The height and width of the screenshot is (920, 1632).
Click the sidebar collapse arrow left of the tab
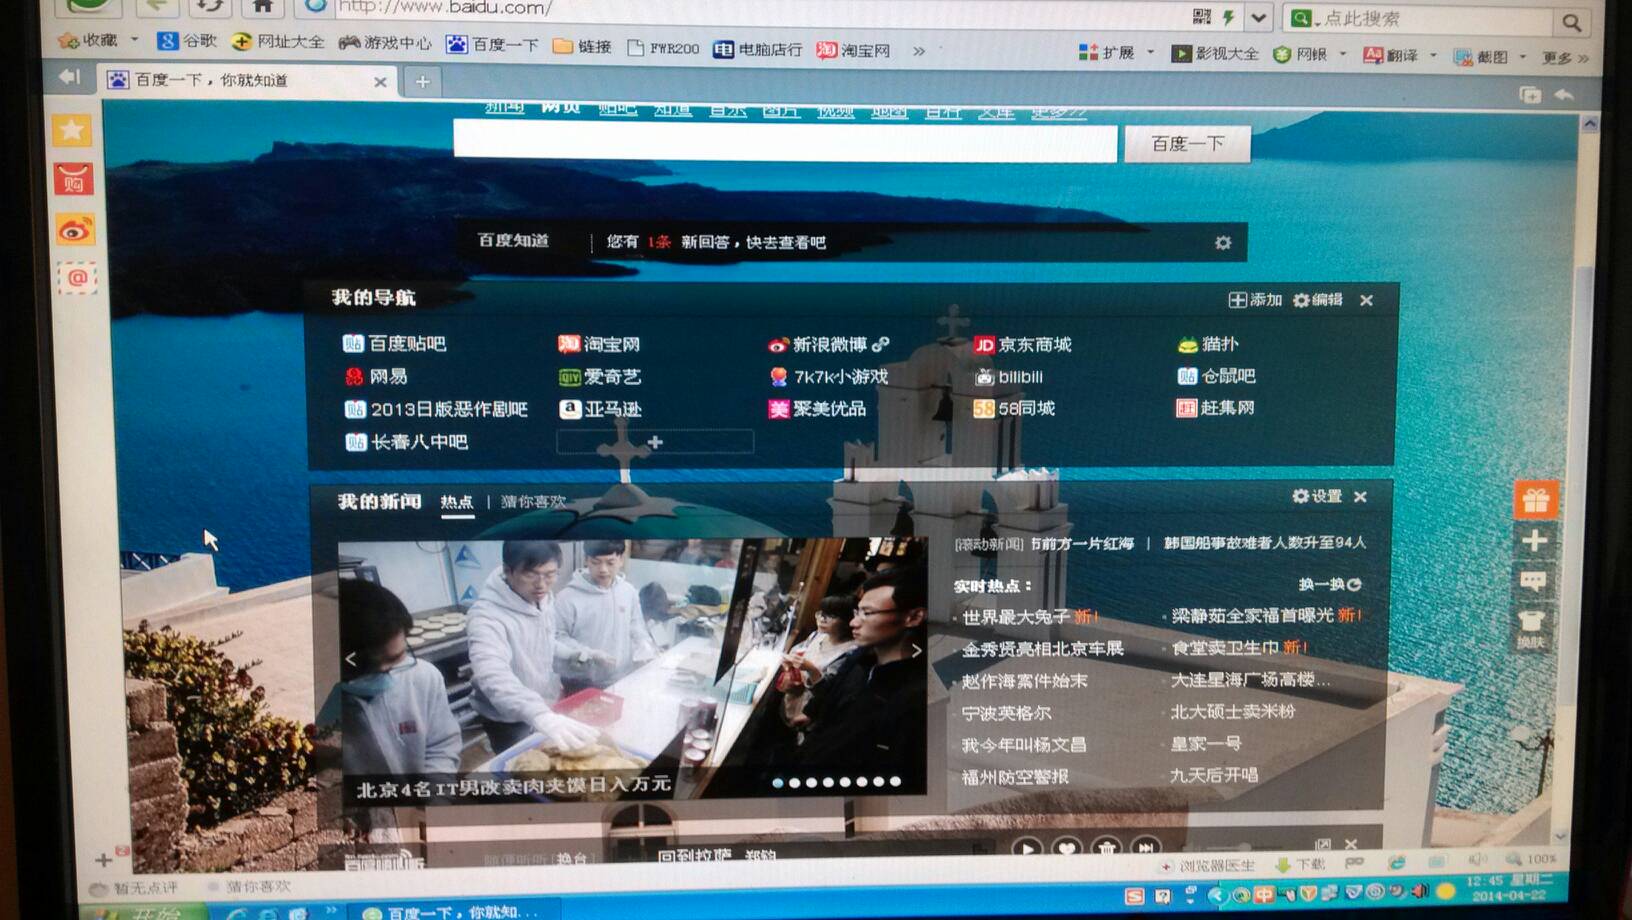[x=68, y=77]
